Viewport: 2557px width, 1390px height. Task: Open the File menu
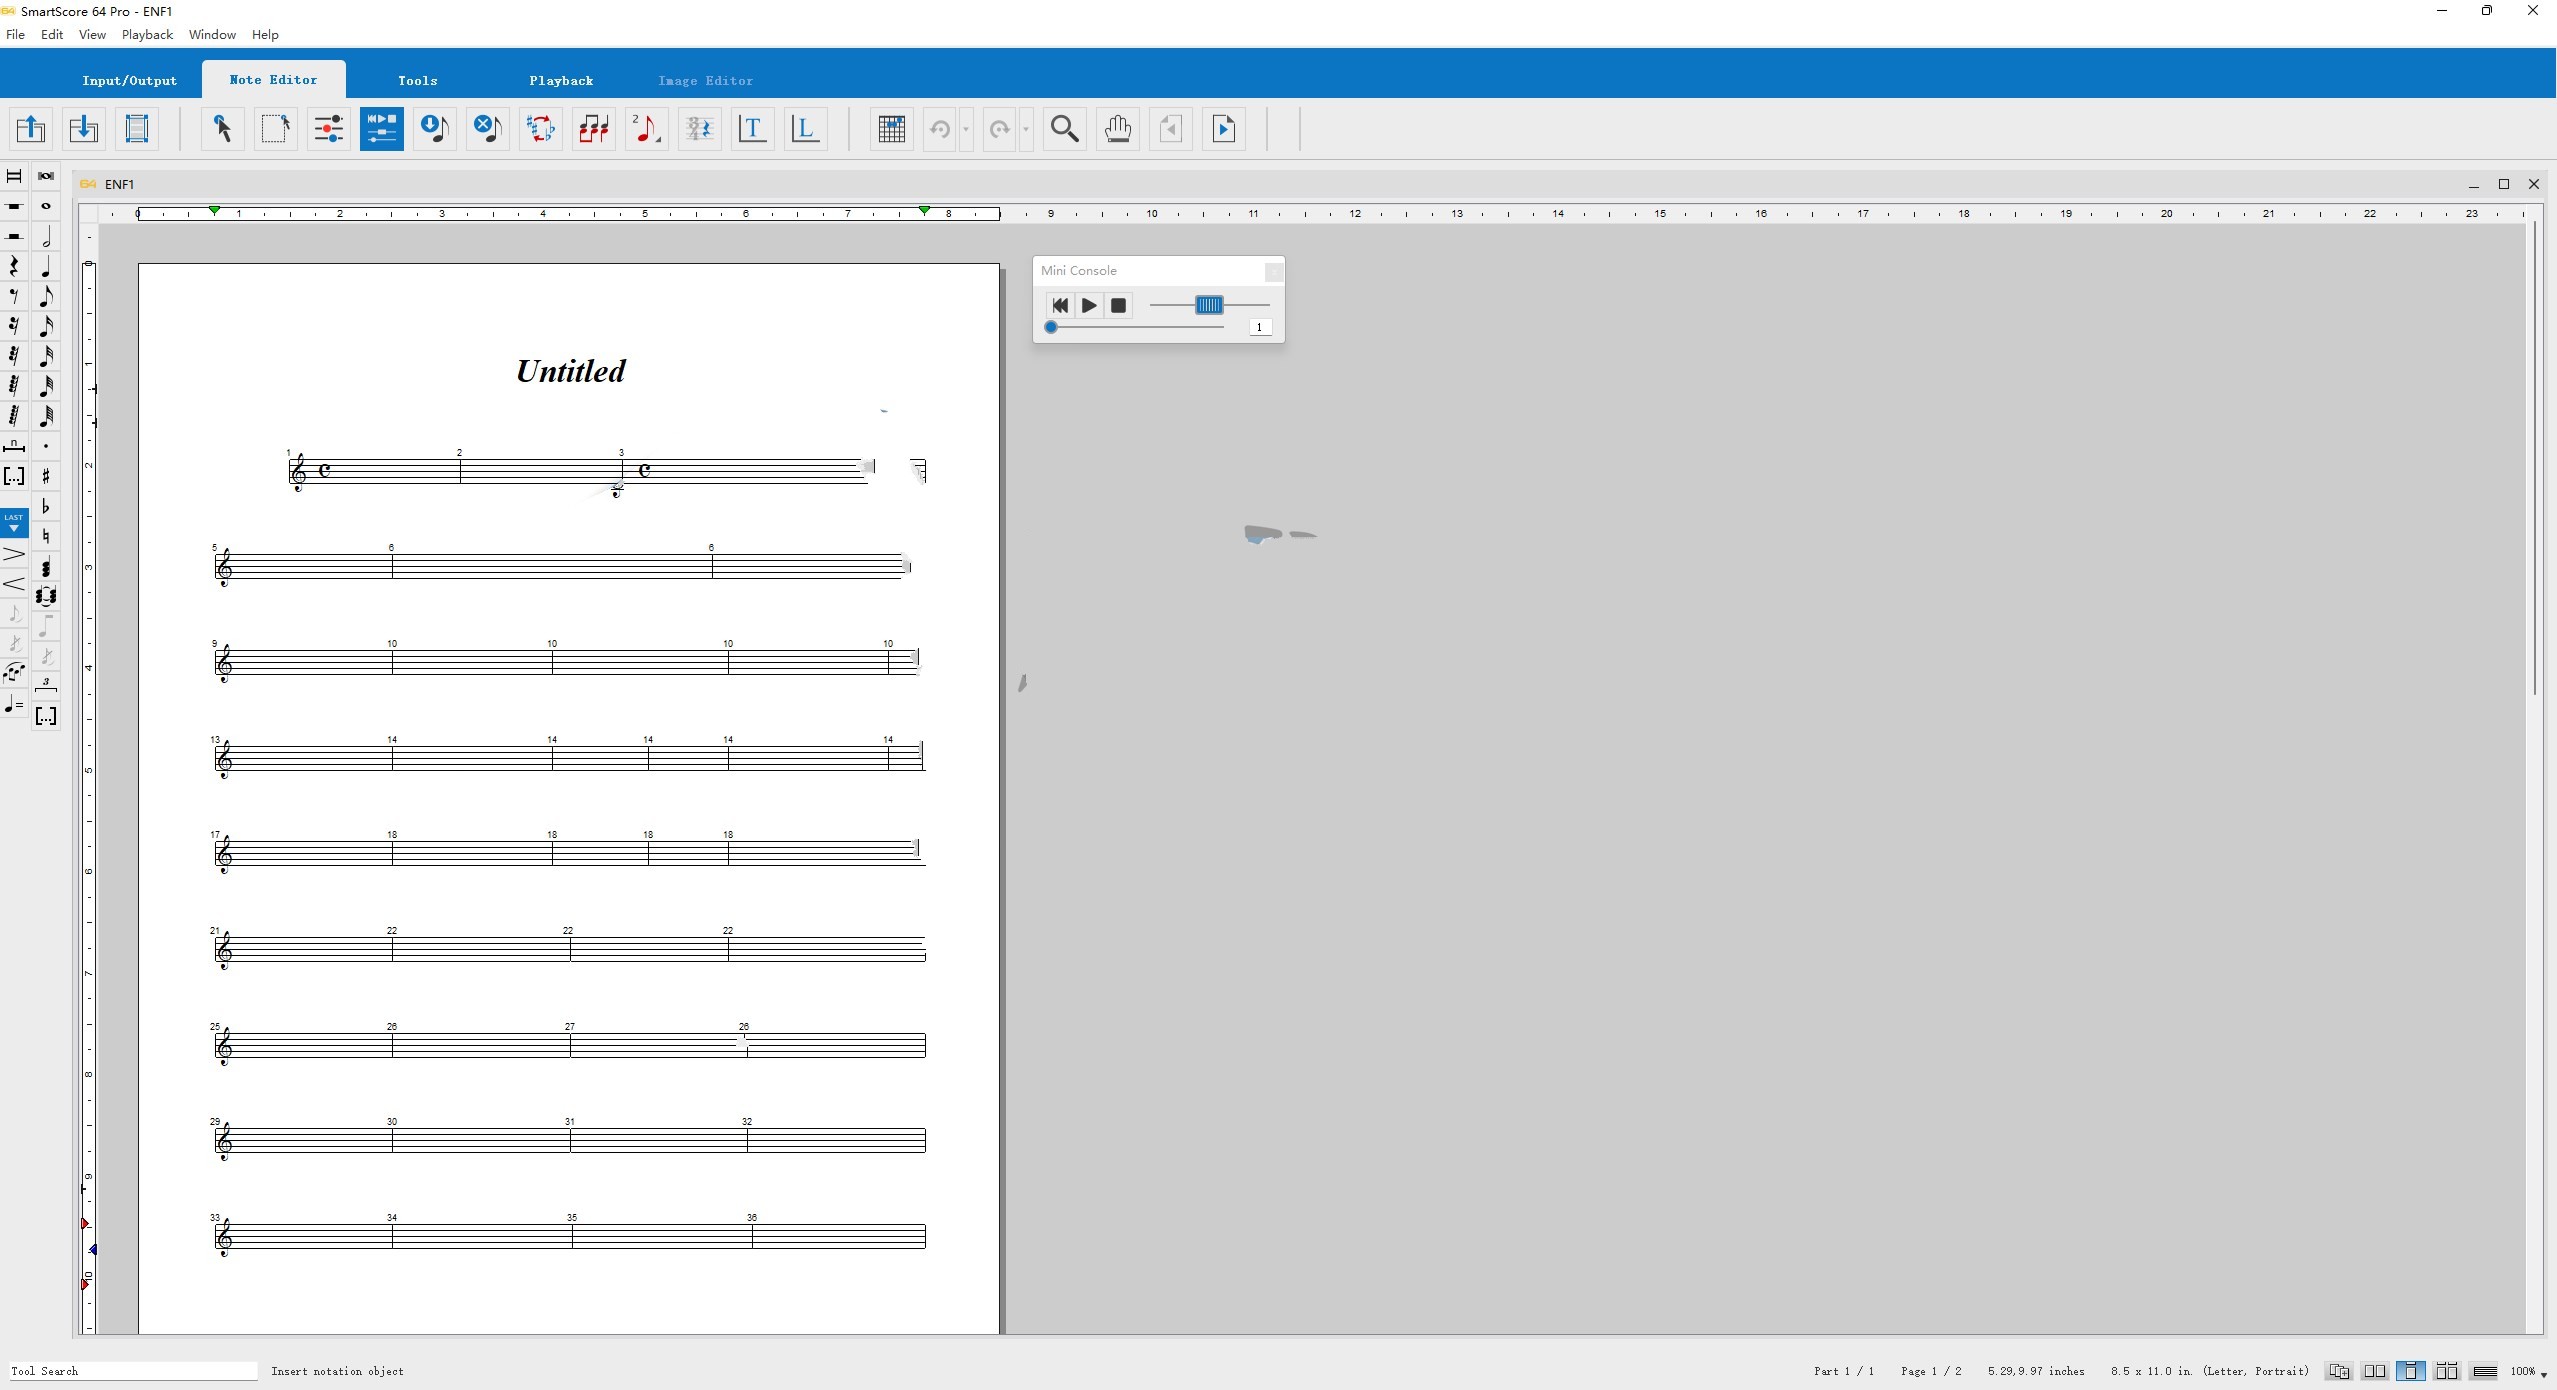[x=15, y=34]
